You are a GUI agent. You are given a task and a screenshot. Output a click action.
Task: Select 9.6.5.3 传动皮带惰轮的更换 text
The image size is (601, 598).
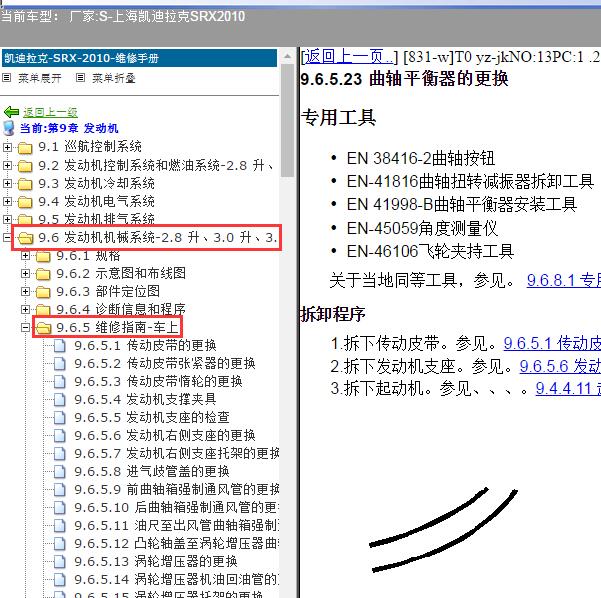pos(158,381)
